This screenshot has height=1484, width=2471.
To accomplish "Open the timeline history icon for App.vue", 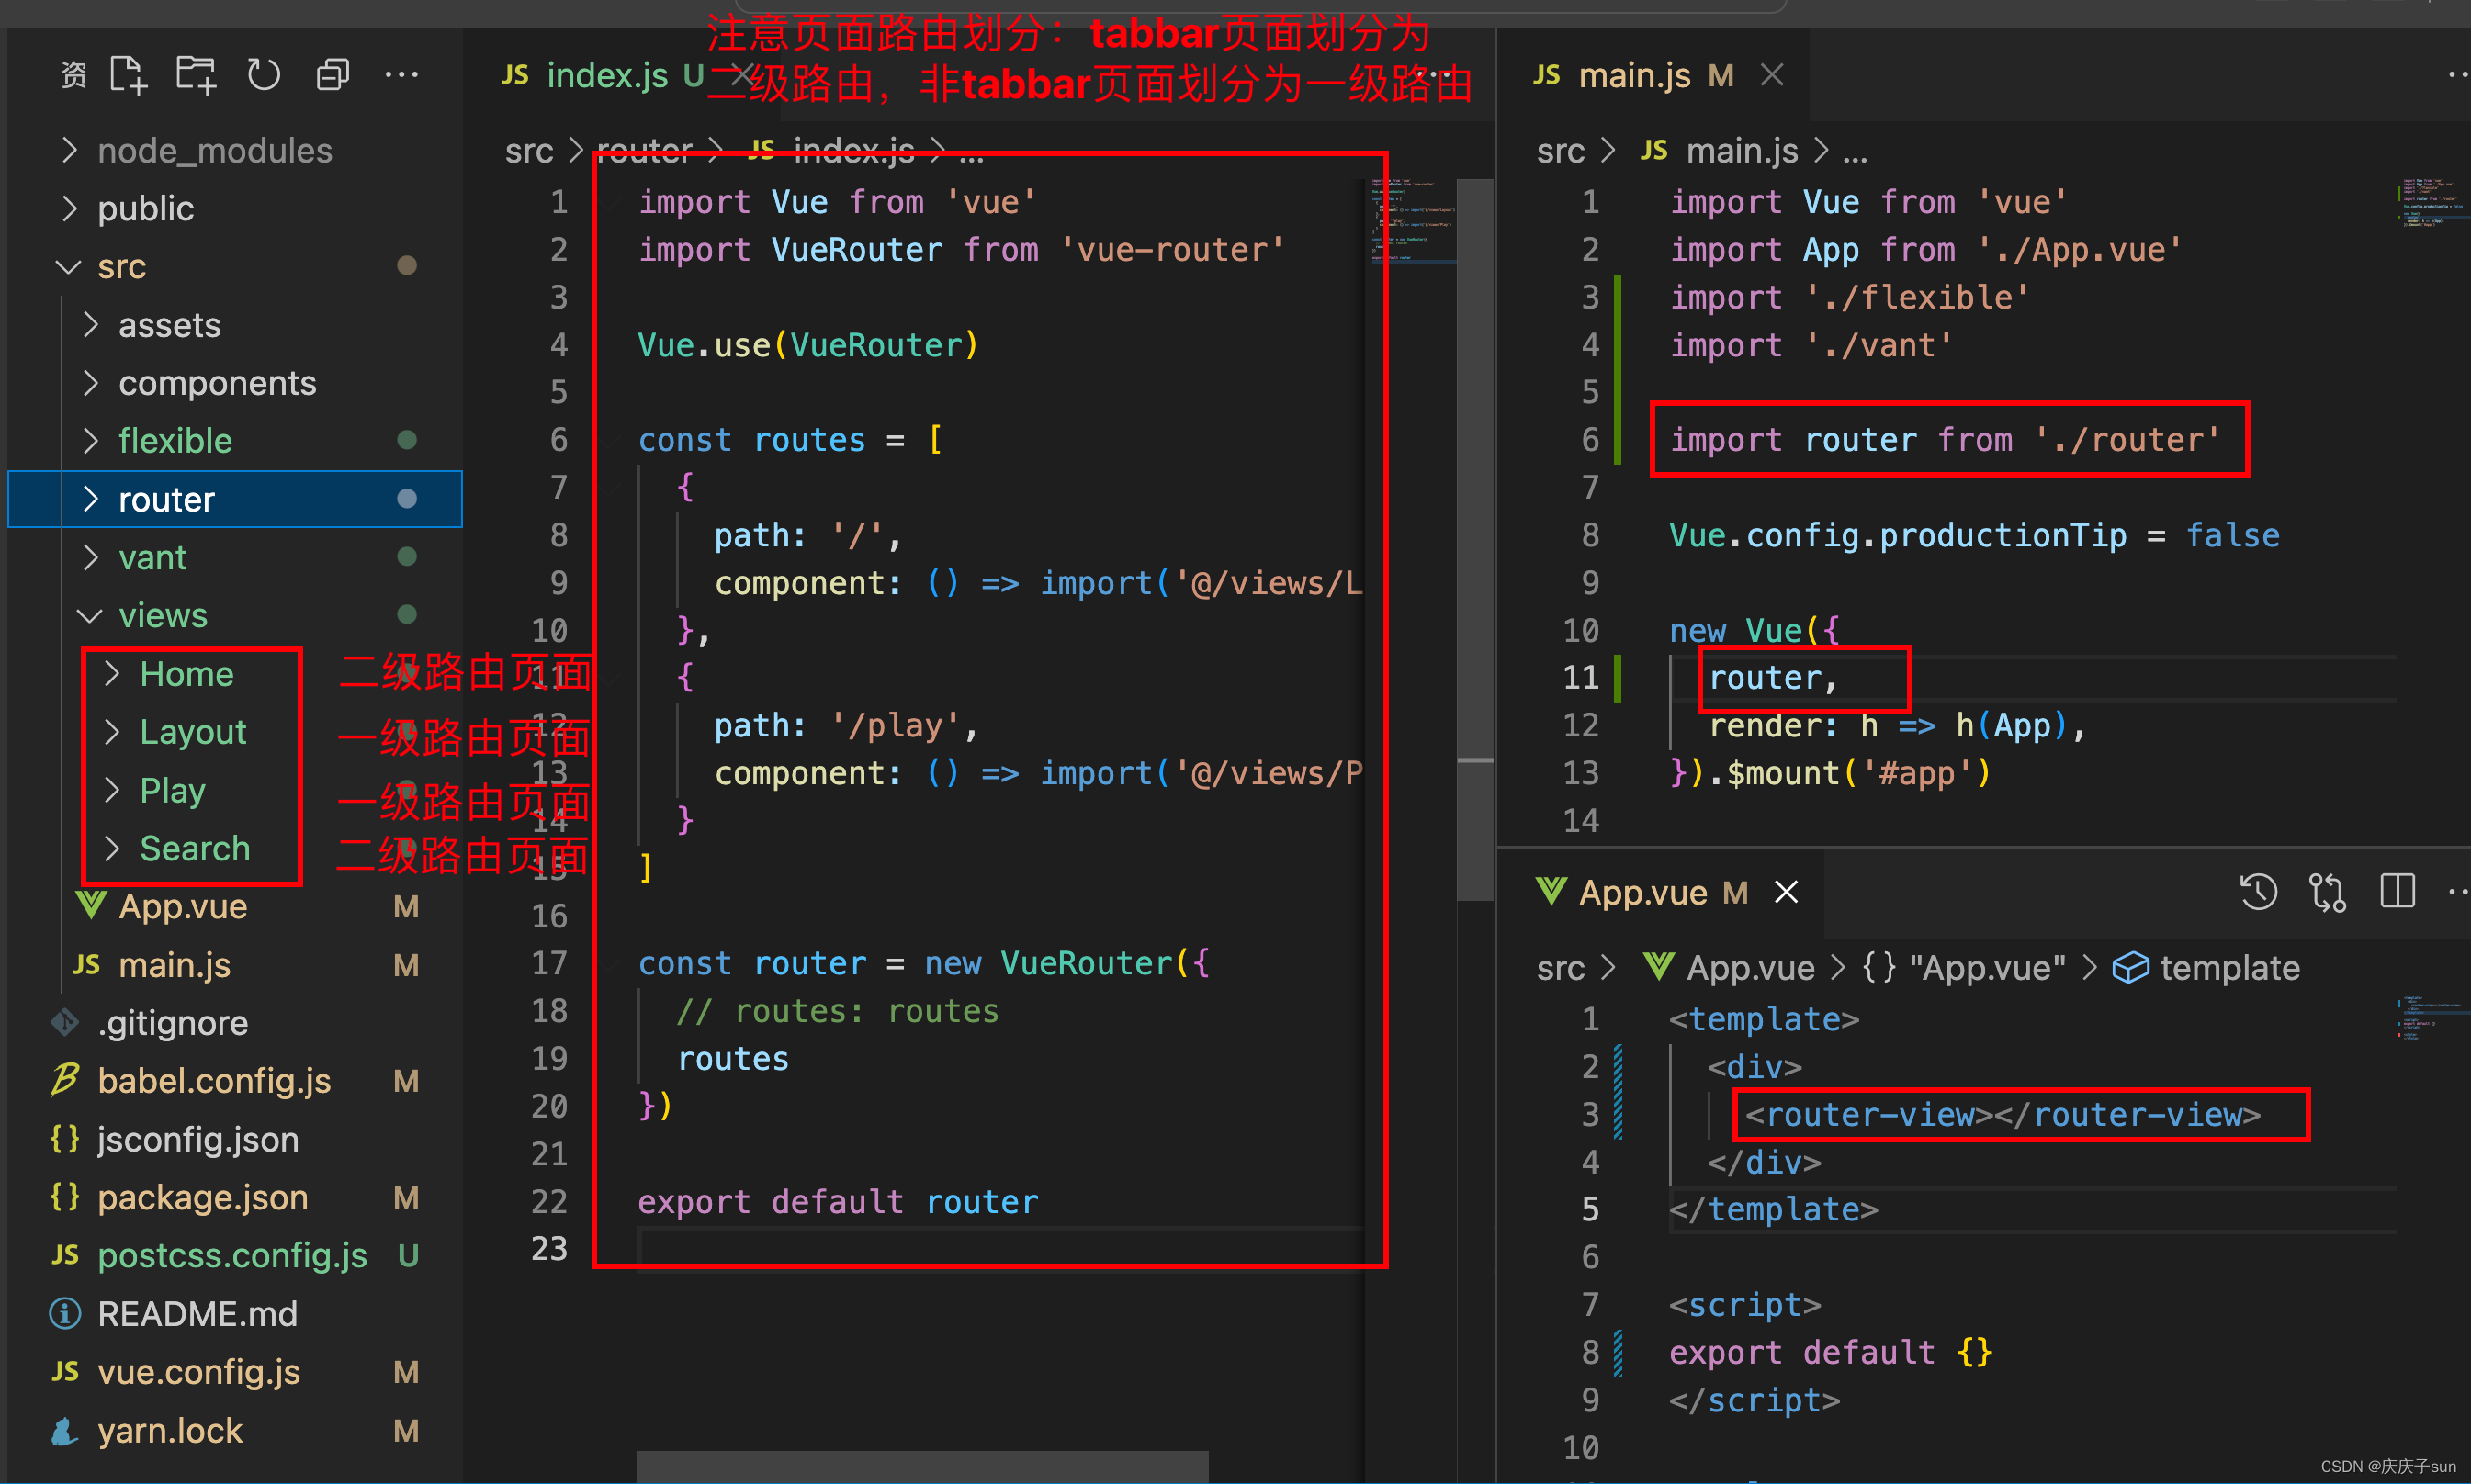I will click(2258, 891).
